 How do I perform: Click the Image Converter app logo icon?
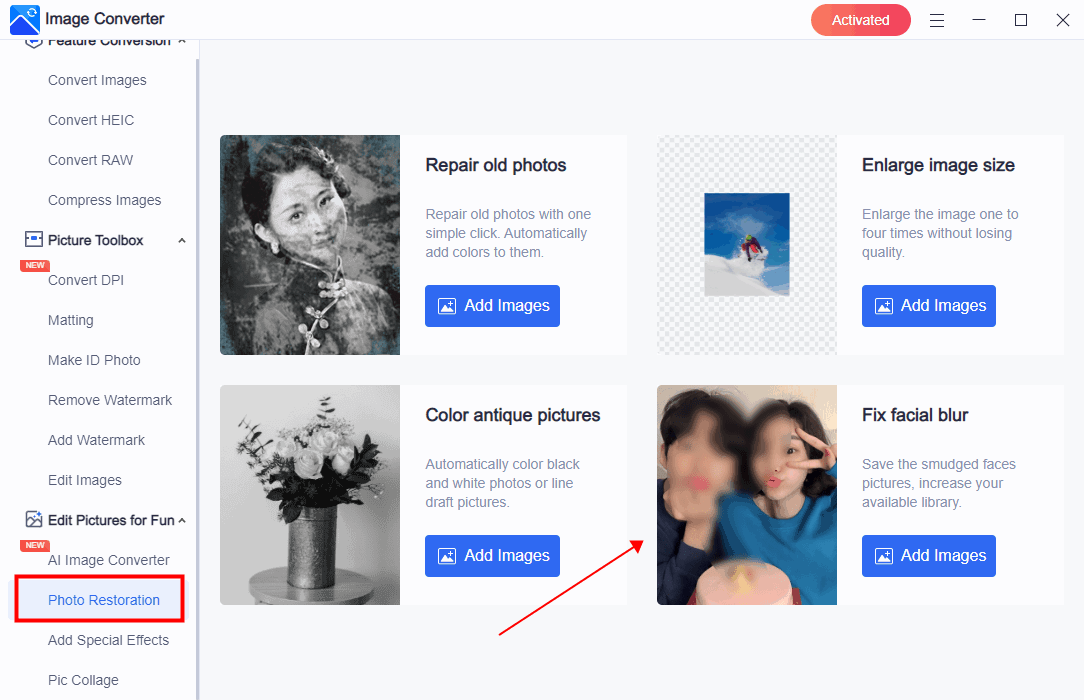[x=24, y=19]
